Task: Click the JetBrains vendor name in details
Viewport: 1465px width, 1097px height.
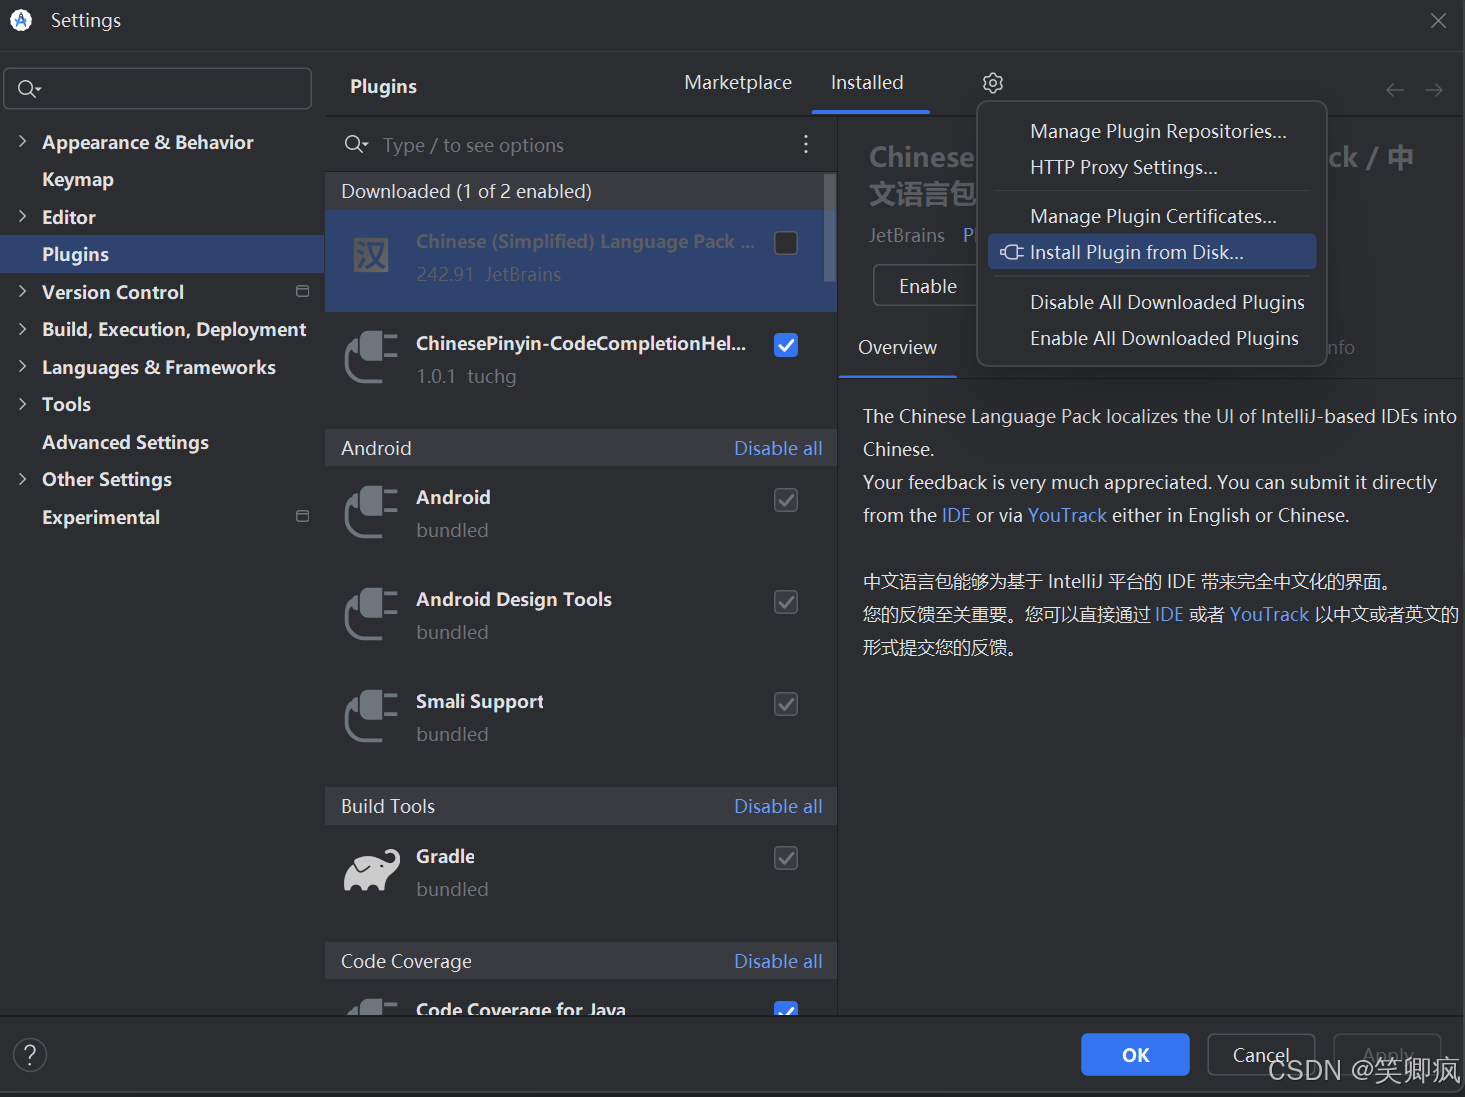Action: [906, 236]
